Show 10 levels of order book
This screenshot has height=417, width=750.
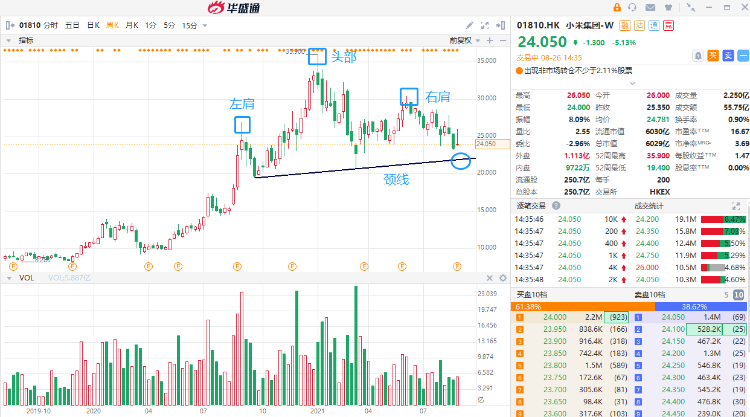click(739, 295)
